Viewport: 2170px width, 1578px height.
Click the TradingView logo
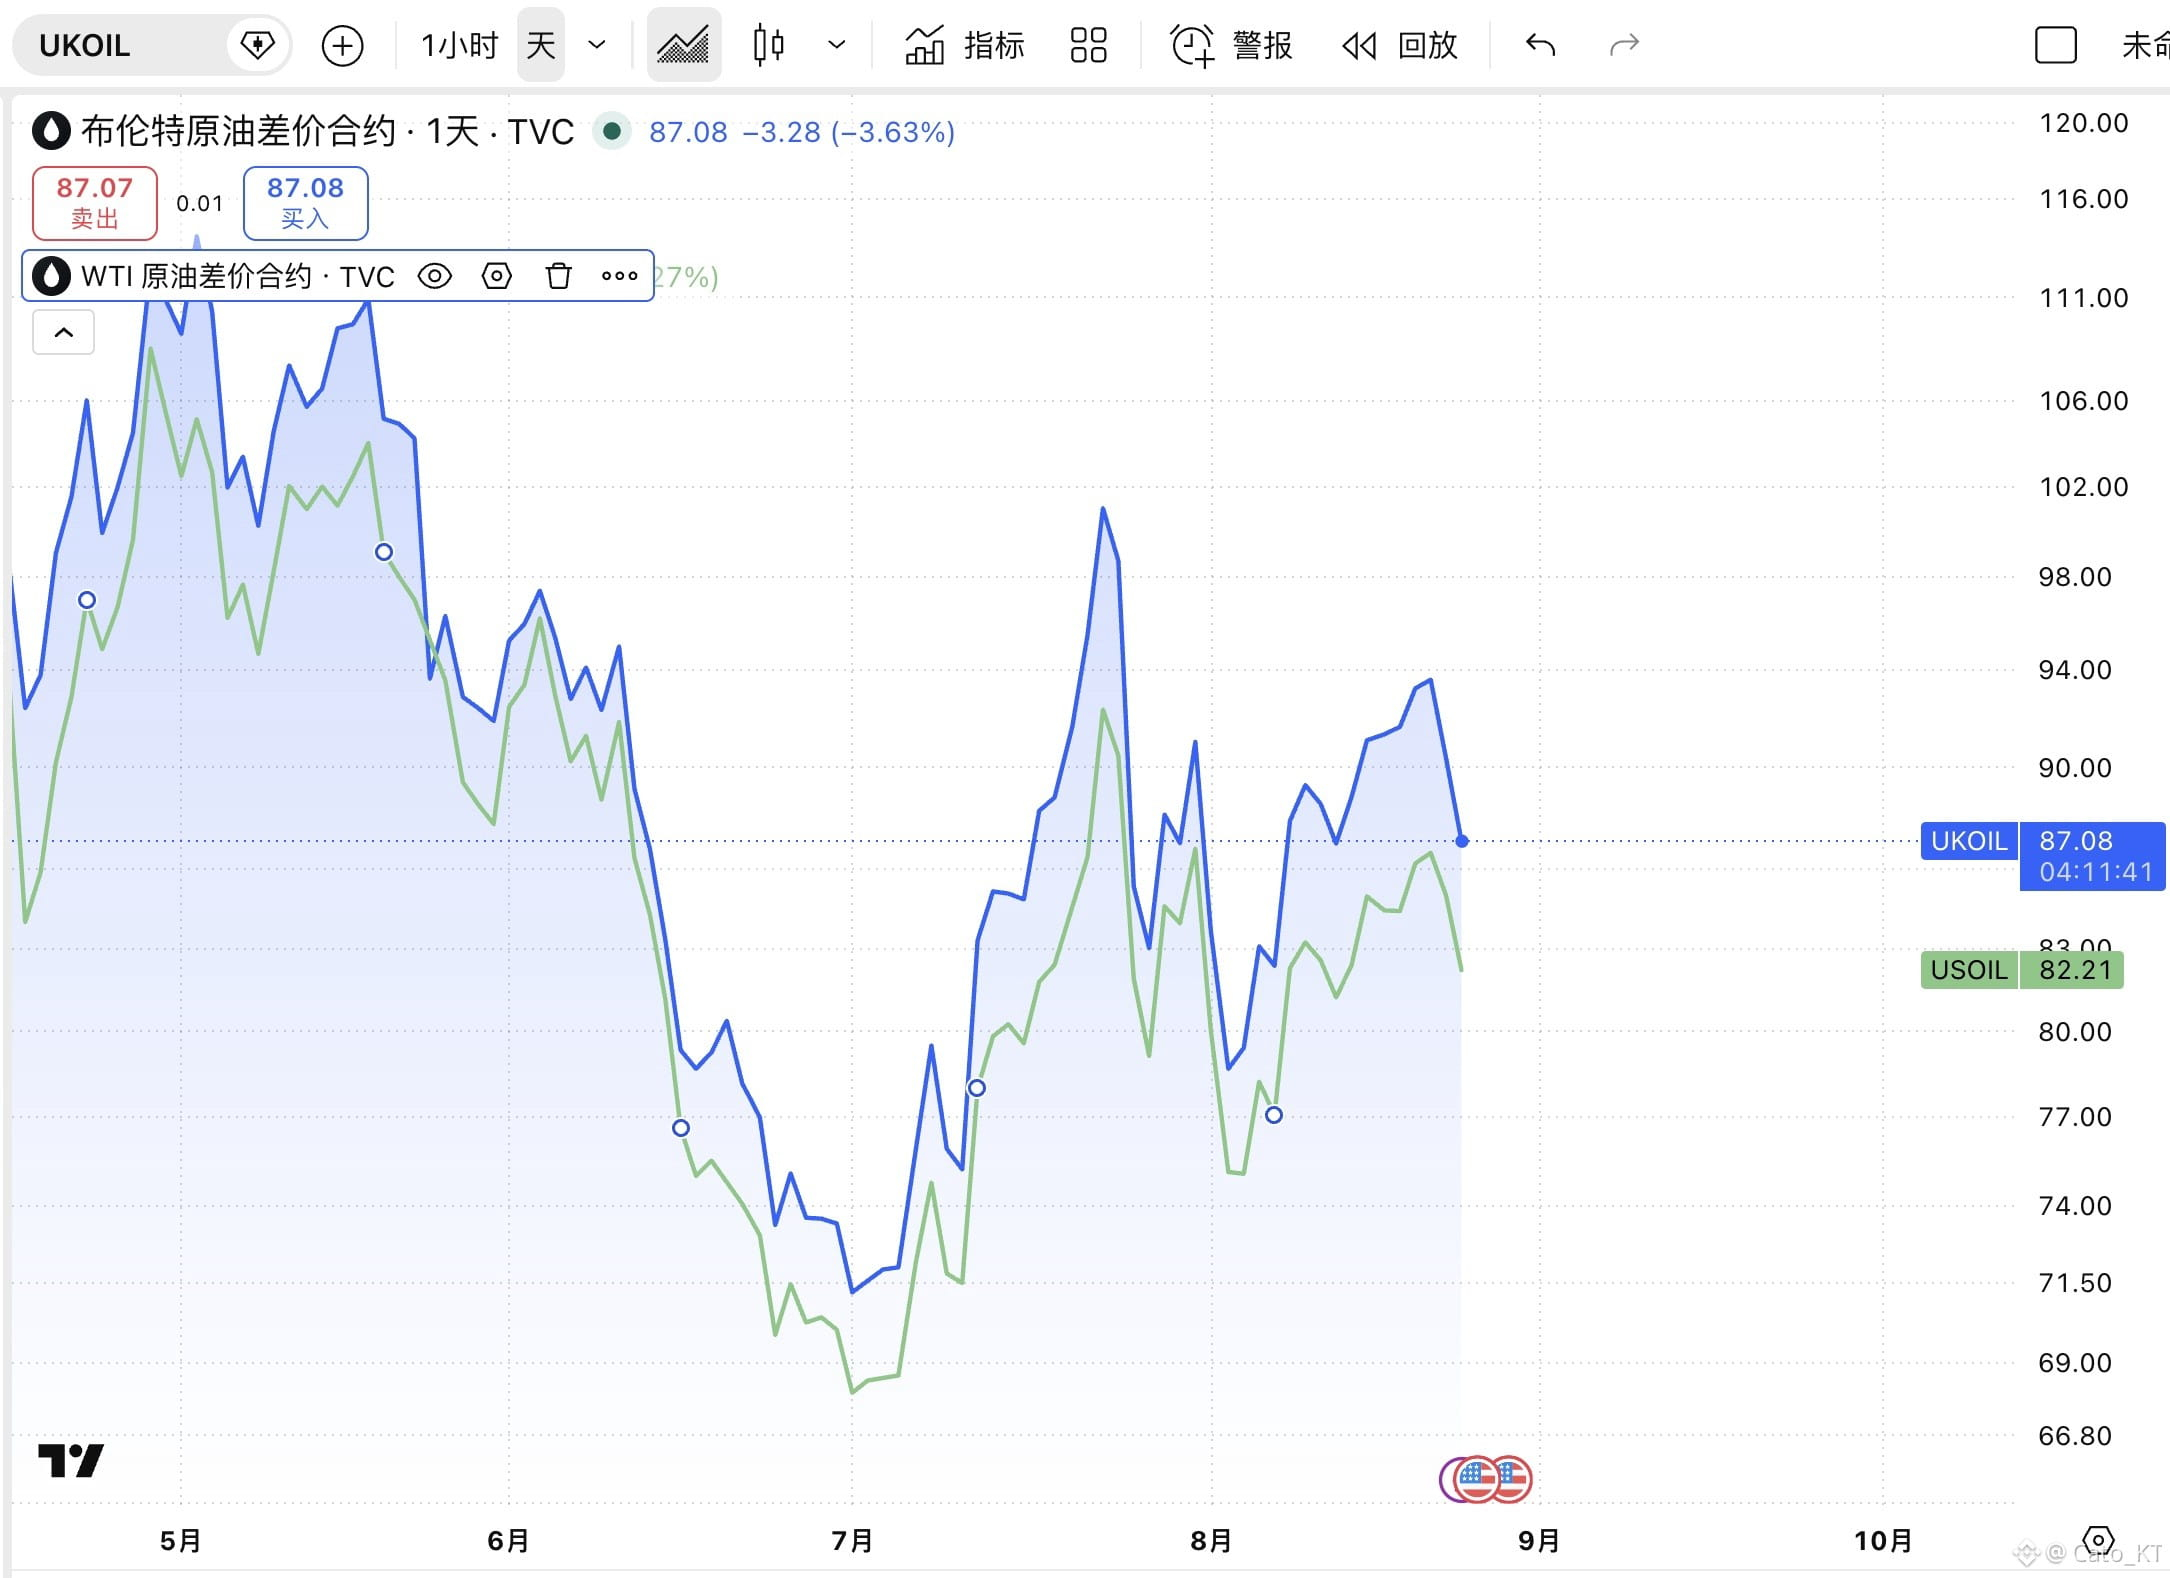71,1461
